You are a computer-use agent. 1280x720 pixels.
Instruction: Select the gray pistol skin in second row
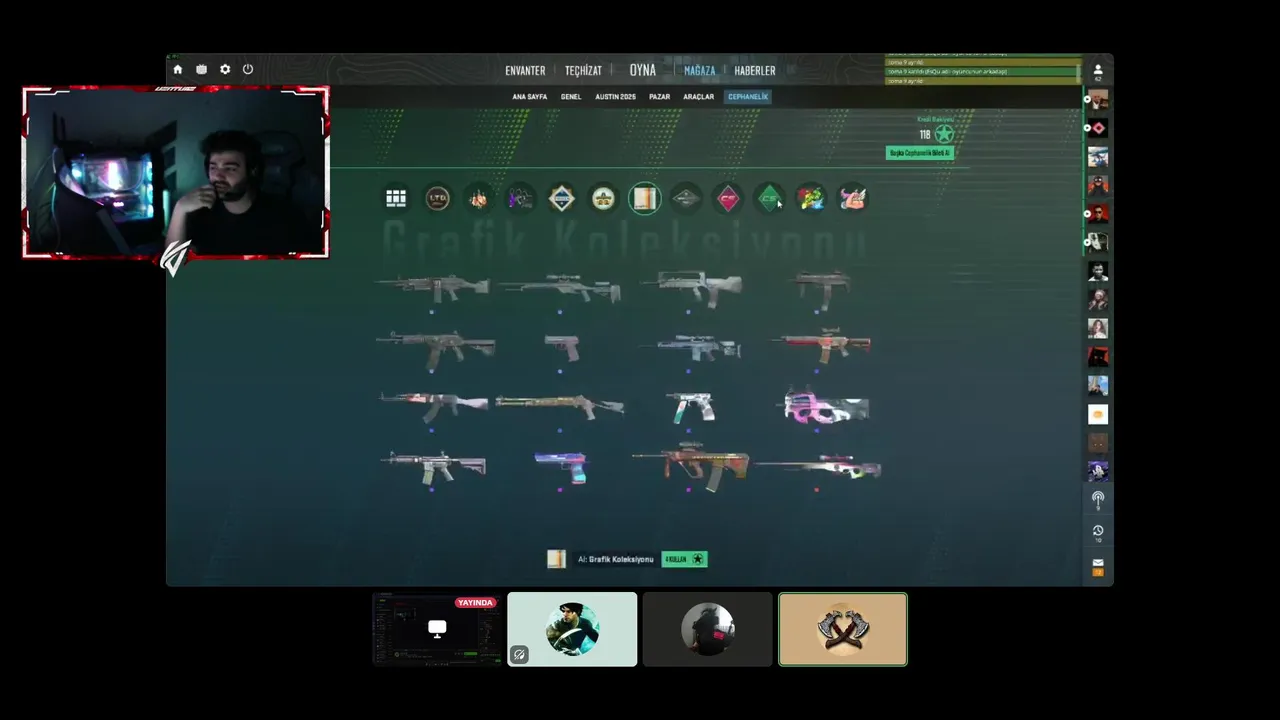point(561,348)
